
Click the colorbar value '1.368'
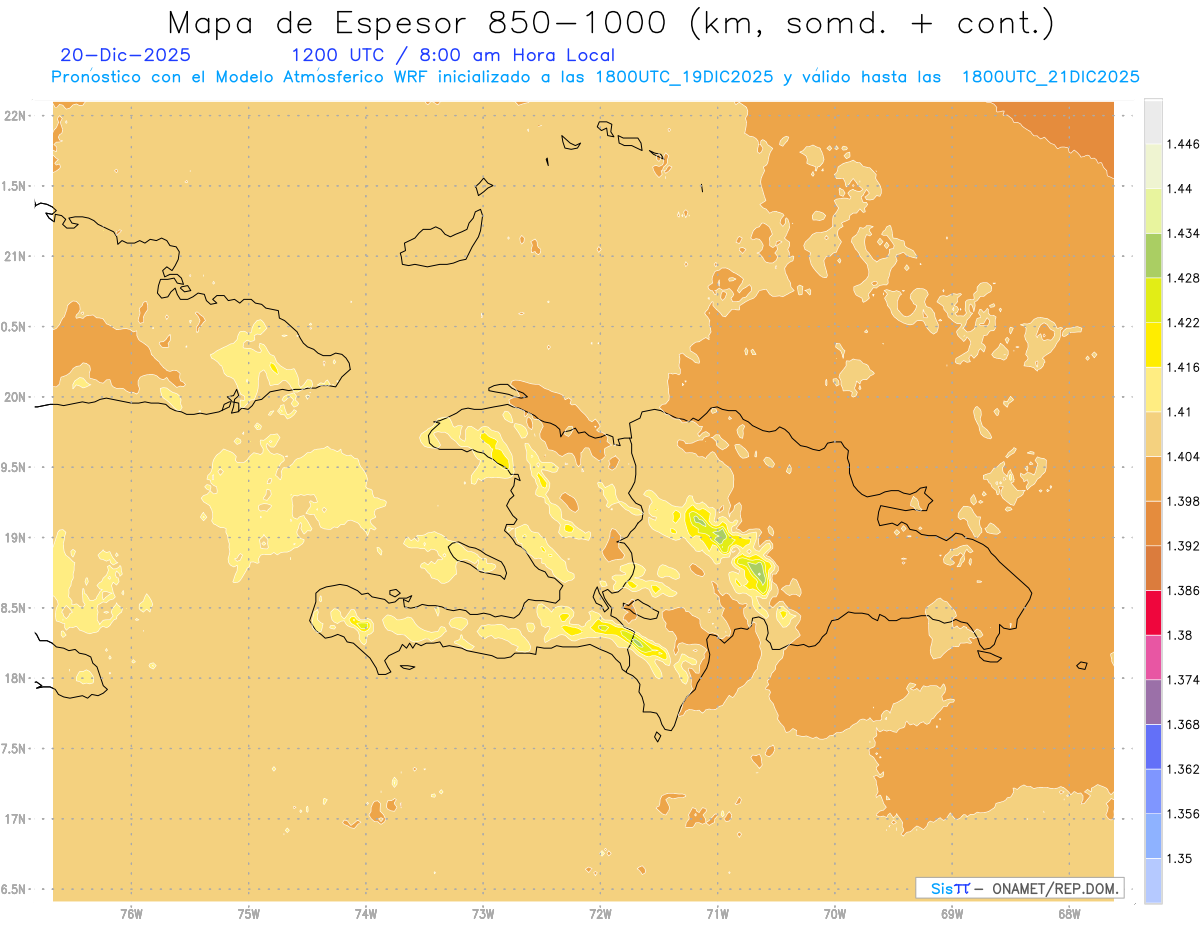click(x=1183, y=724)
